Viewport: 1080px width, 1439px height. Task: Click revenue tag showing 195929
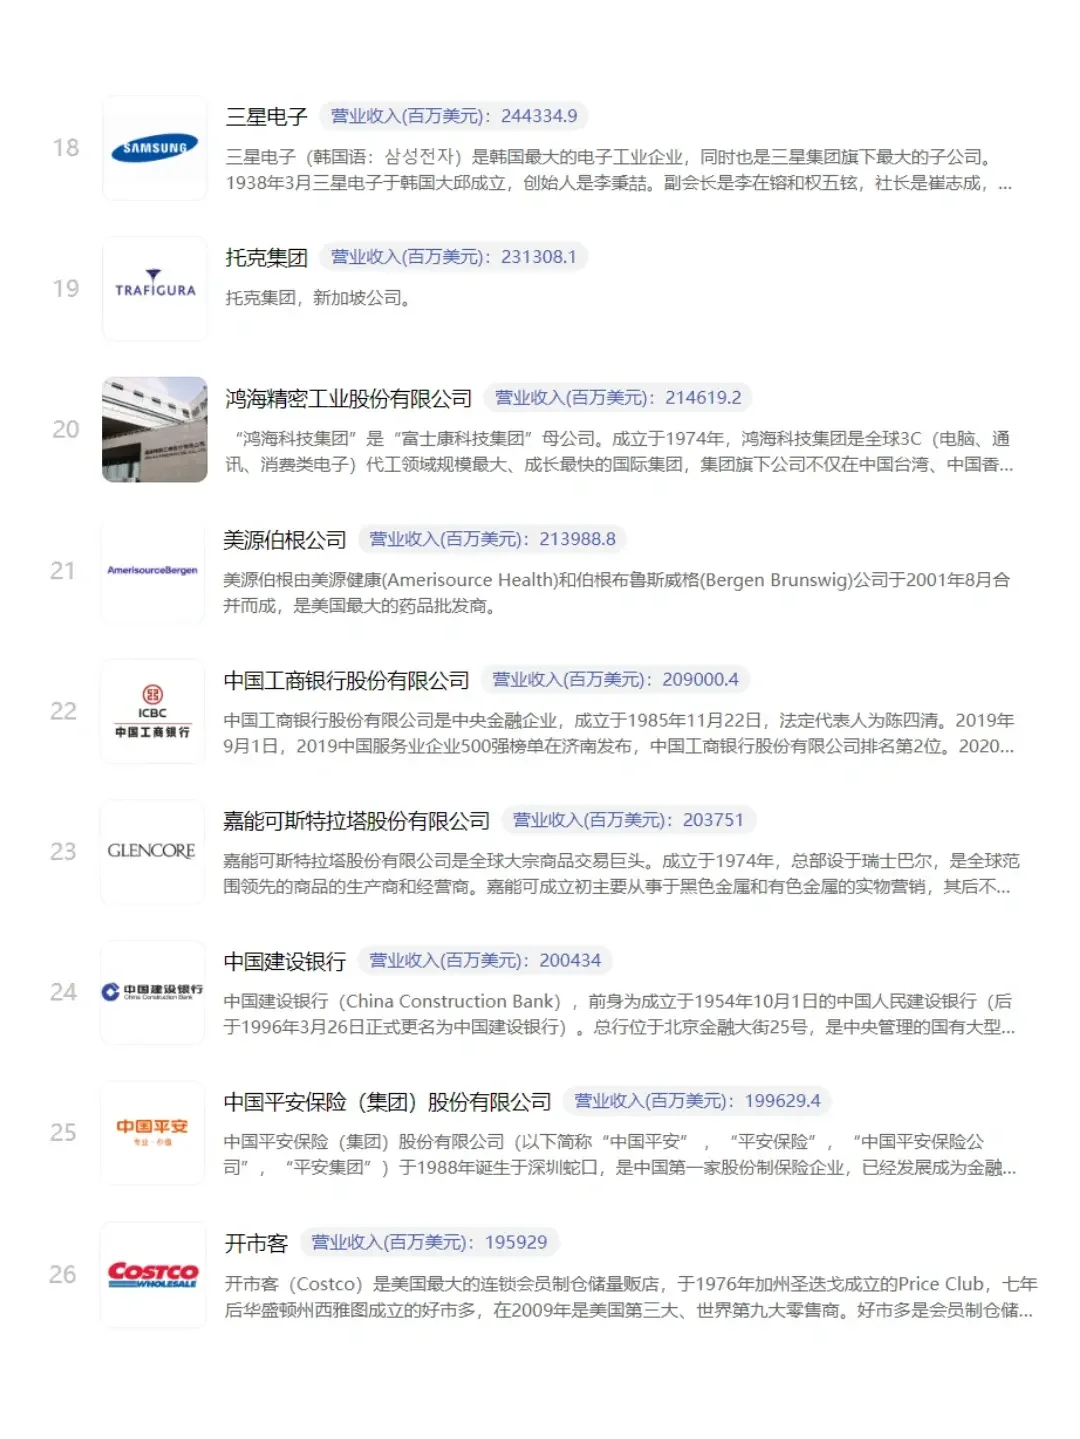(429, 1242)
